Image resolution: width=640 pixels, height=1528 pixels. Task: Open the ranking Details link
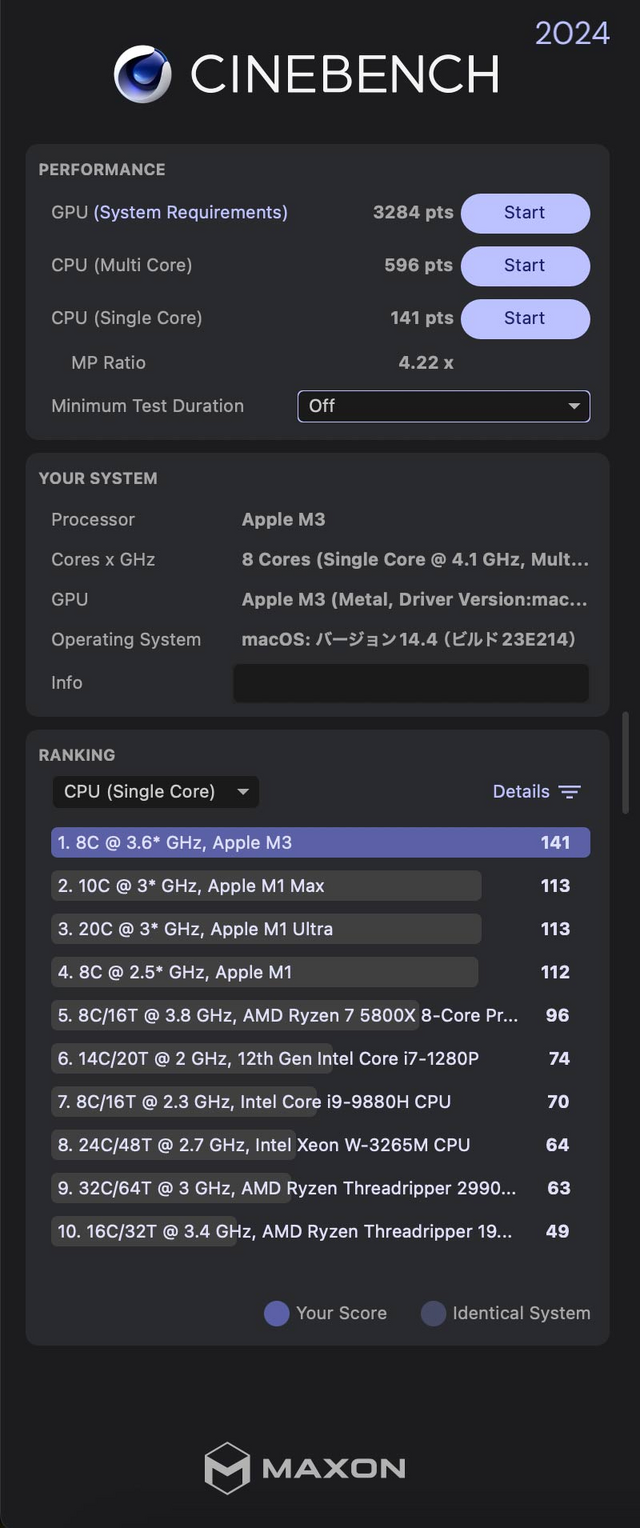[x=521, y=791]
